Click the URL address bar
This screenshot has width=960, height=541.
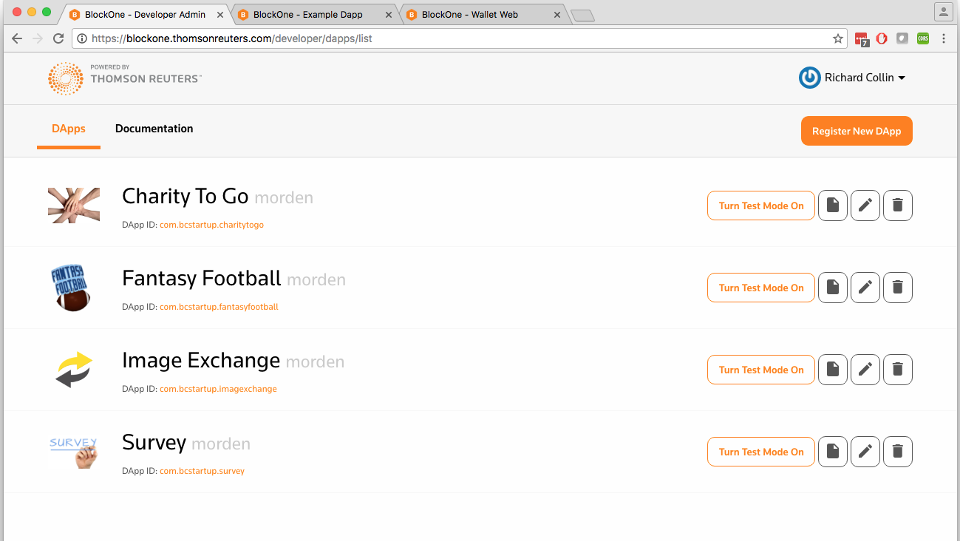[459, 39]
